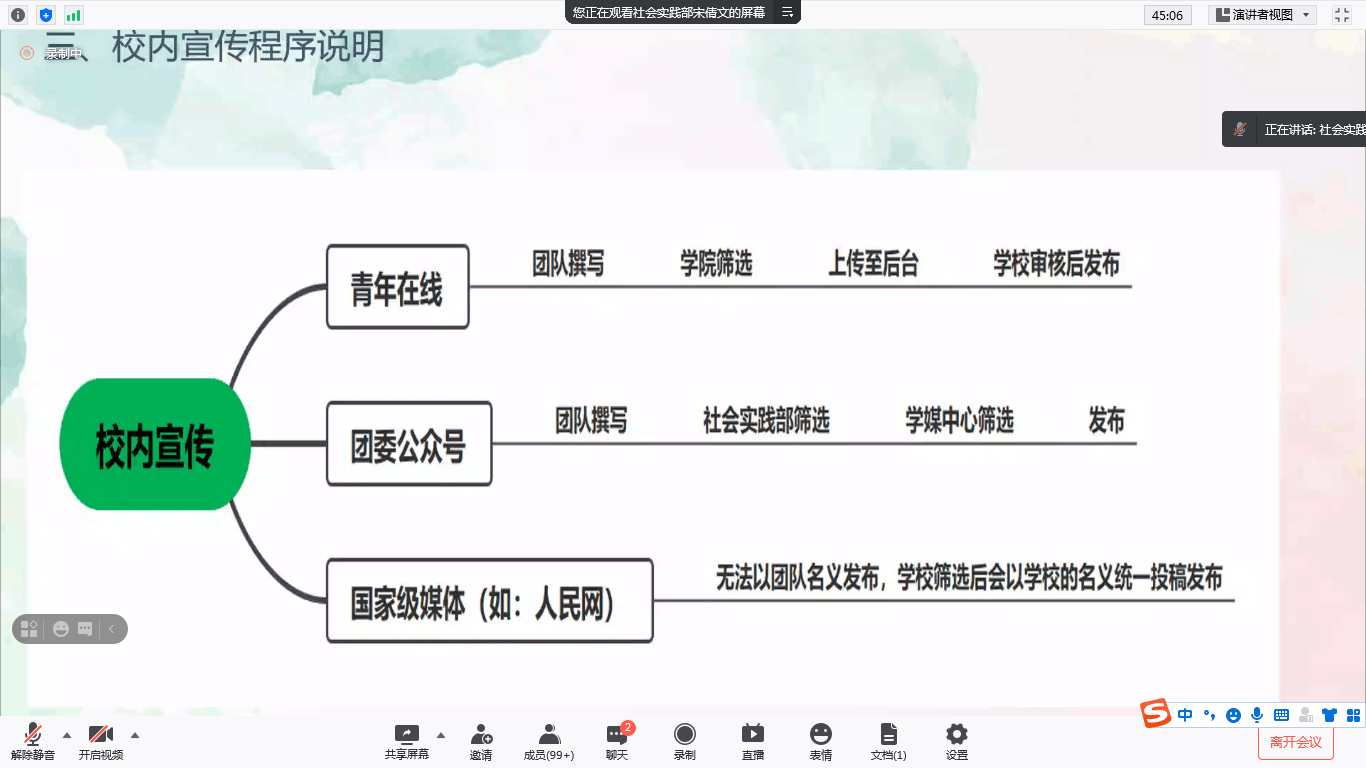Expand video options arrow beside 开启视频

click(135, 735)
